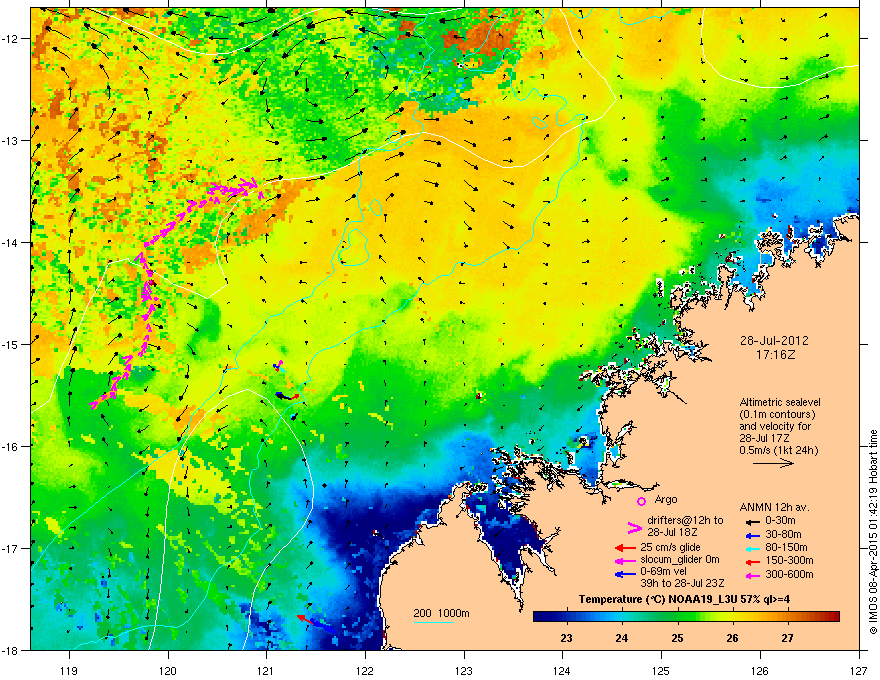This screenshot has height=680, width=880.
Task: Click the '150-300m' depth label
Action: click(x=789, y=560)
